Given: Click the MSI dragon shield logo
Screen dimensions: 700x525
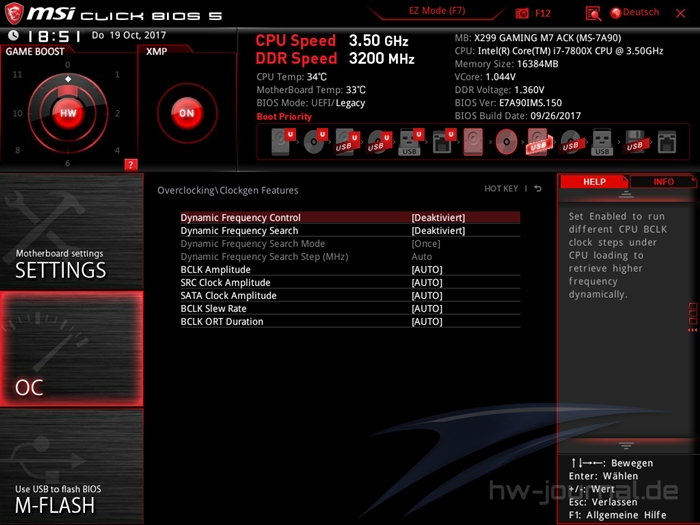Looking at the screenshot, I should pos(13,13).
